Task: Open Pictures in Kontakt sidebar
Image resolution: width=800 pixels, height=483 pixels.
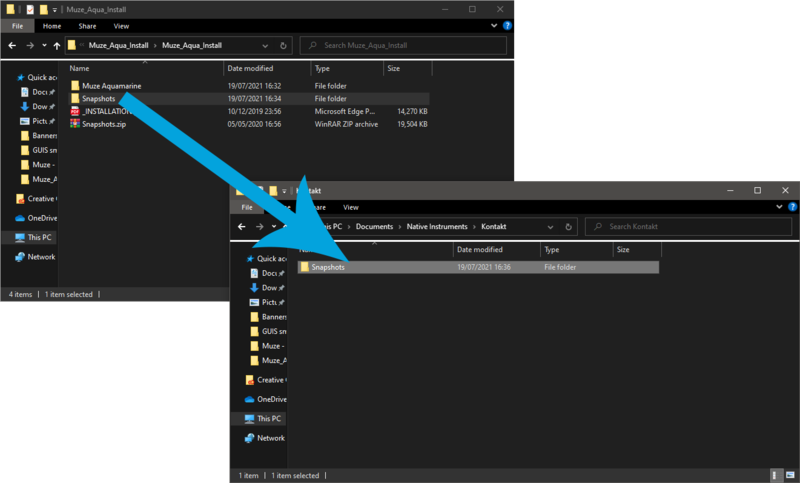Action: pos(267,302)
